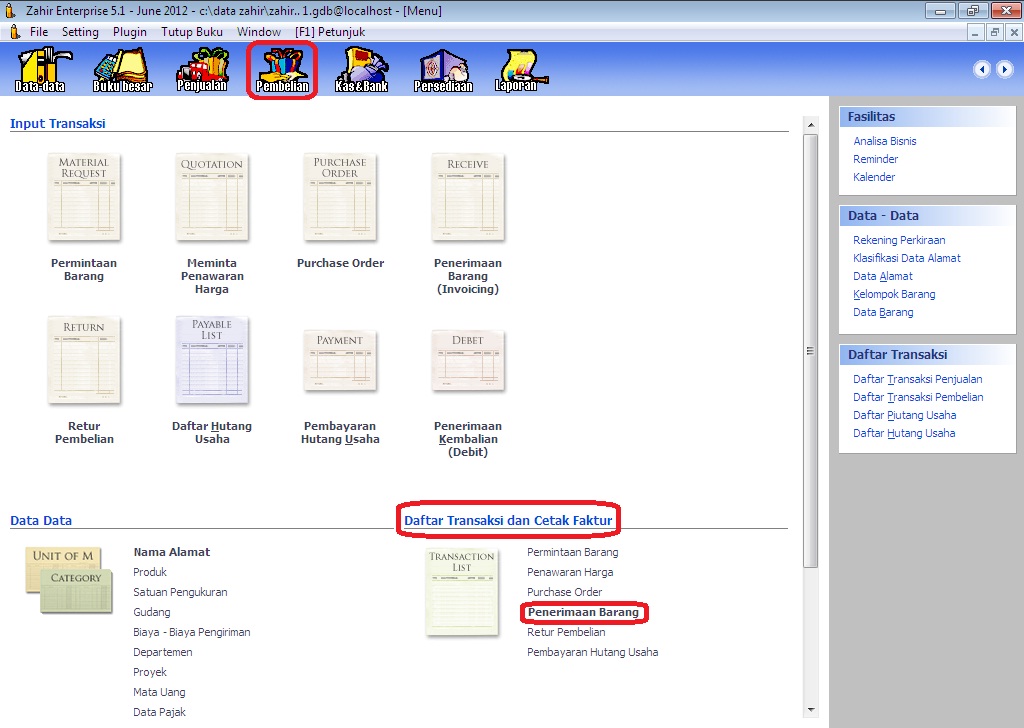Open the Tutup Buku menu
This screenshot has height=728, width=1024.
tap(192, 32)
